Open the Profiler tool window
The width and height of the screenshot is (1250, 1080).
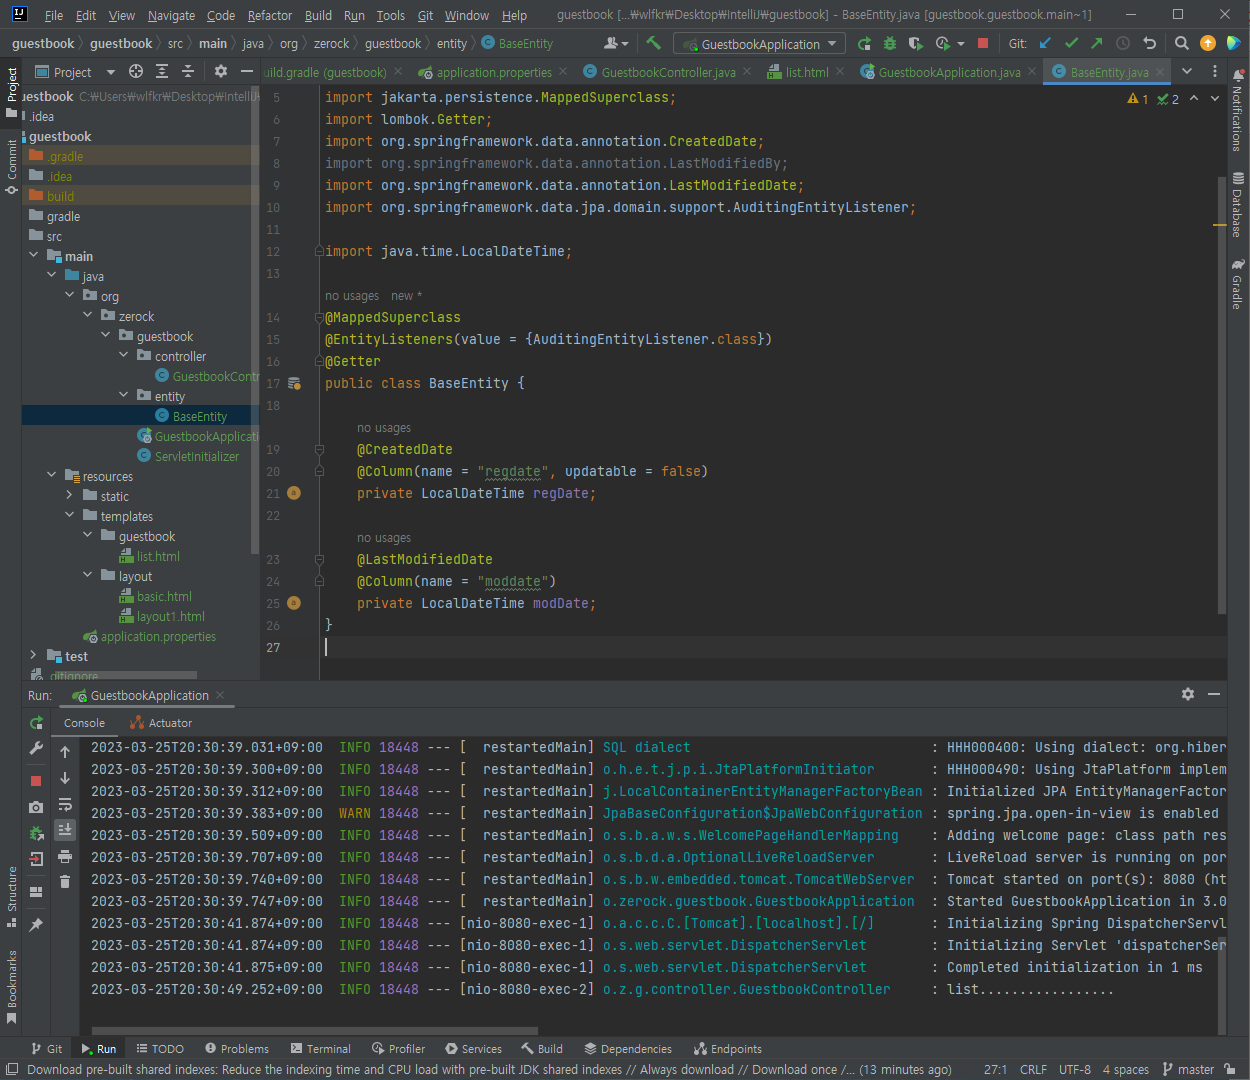click(398, 1049)
